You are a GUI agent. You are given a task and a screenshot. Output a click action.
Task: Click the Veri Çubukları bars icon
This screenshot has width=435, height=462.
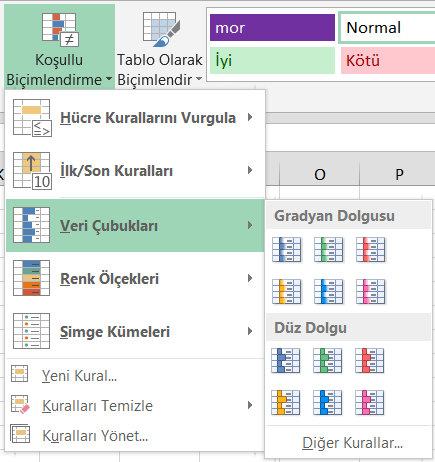coord(32,225)
